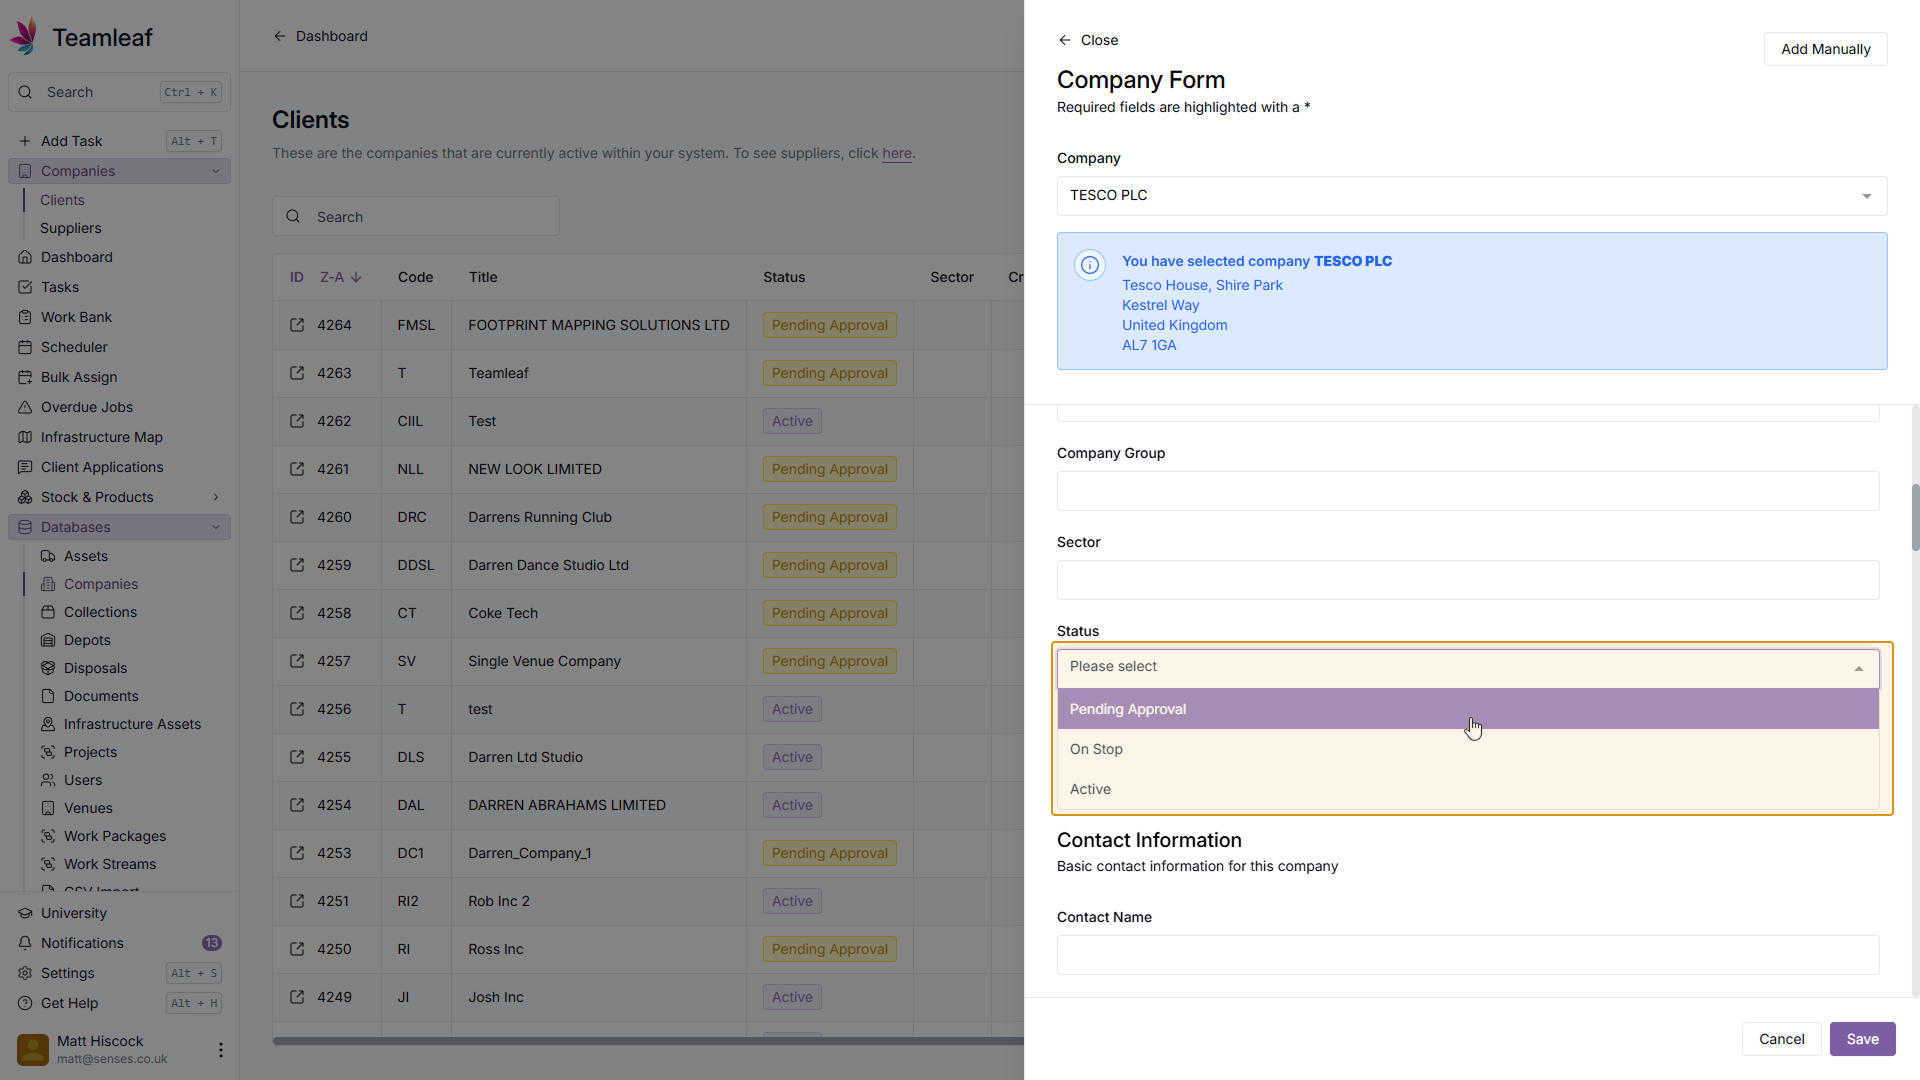Click the Overdue Jobs warning icon
The height and width of the screenshot is (1080, 1920).
25,407
